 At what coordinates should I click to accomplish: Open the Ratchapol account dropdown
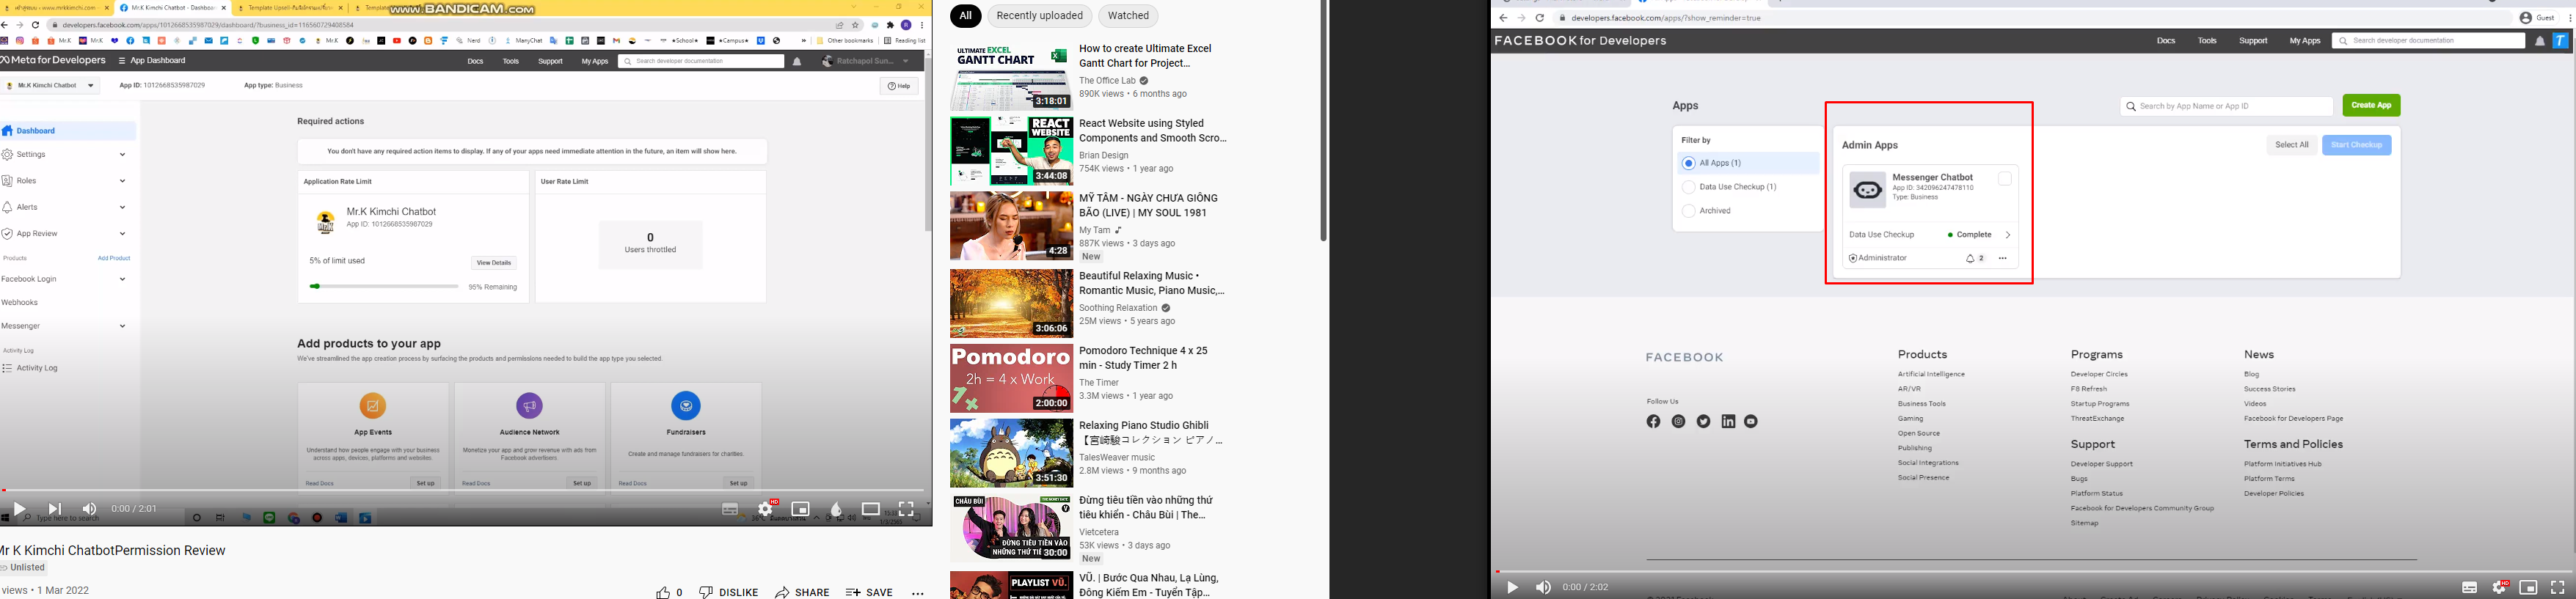tap(866, 61)
